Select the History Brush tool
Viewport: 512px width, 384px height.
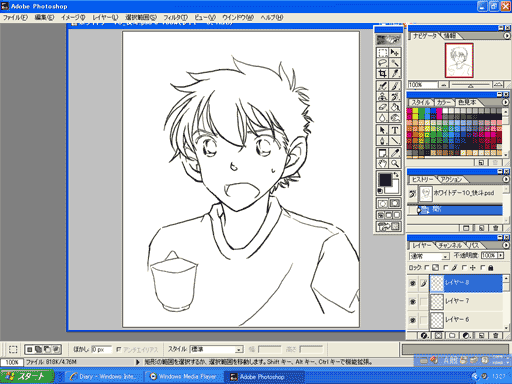click(395, 97)
